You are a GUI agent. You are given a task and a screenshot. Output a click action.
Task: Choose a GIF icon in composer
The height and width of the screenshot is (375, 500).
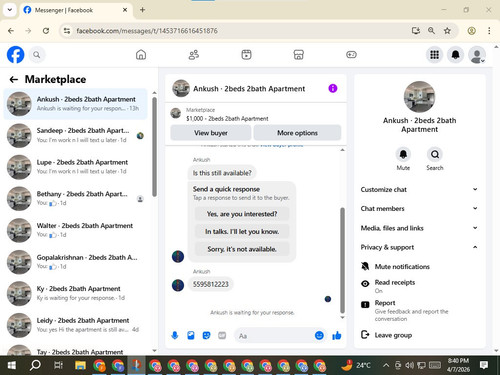222,335
